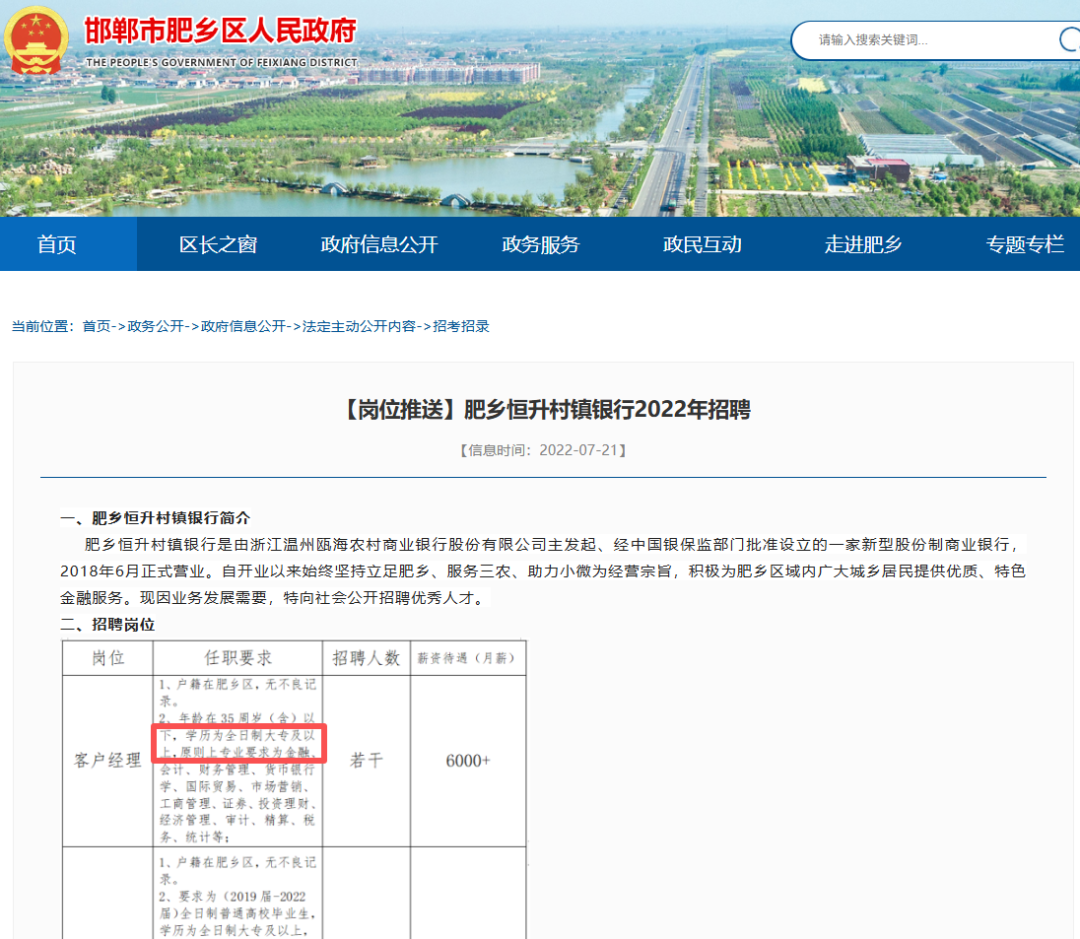Image resolution: width=1080 pixels, height=939 pixels.
Task: Click the 任职要求 table header cell
Action: click(238, 658)
